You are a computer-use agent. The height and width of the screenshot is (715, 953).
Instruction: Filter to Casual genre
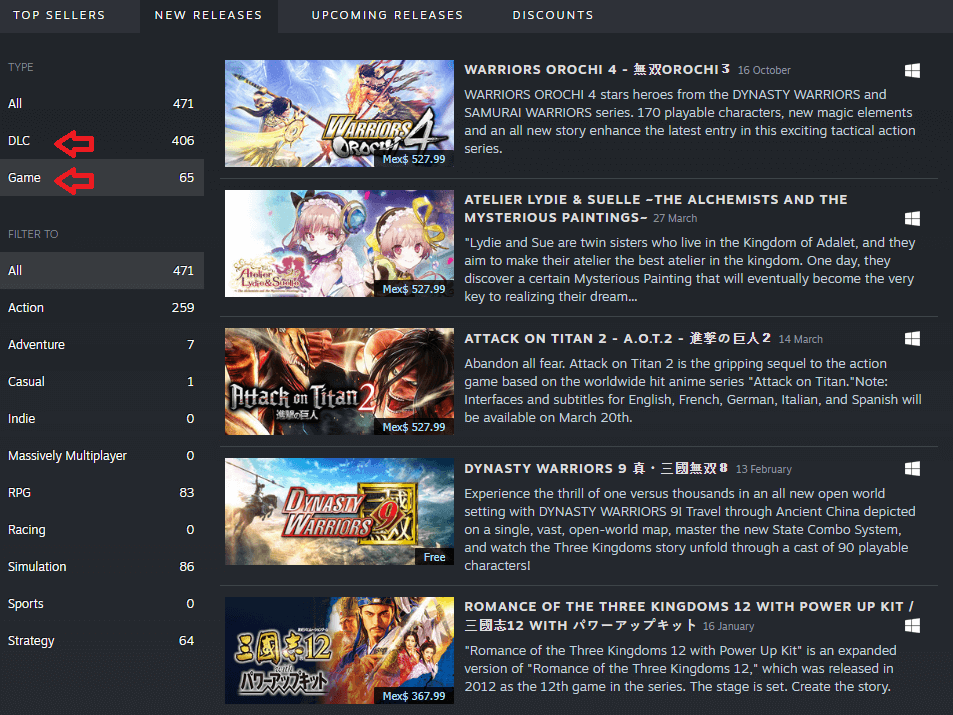(x=101, y=382)
